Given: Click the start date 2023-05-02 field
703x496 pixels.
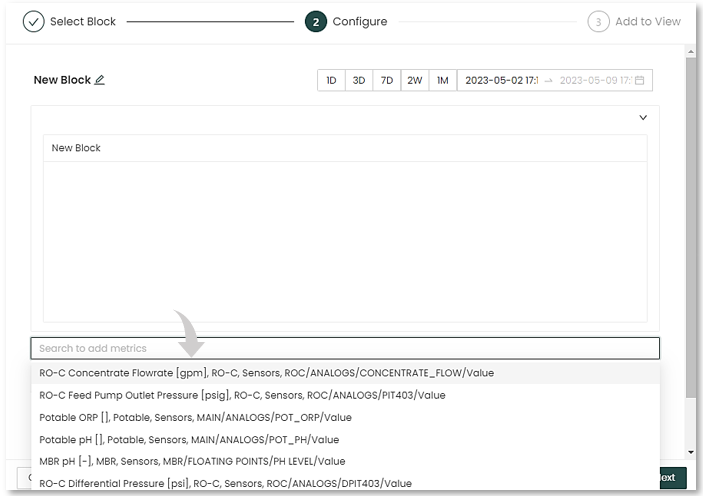Looking at the screenshot, I should (502, 80).
